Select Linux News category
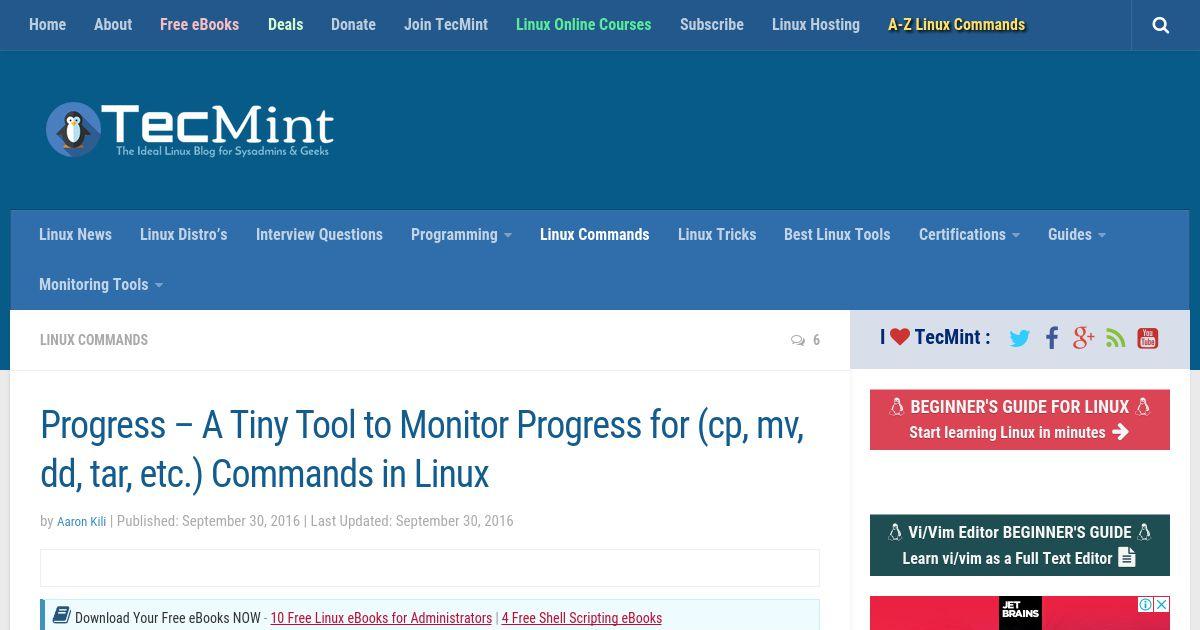Screen dimensions: 1200x630 pyautogui.click(x=75, y=234)
